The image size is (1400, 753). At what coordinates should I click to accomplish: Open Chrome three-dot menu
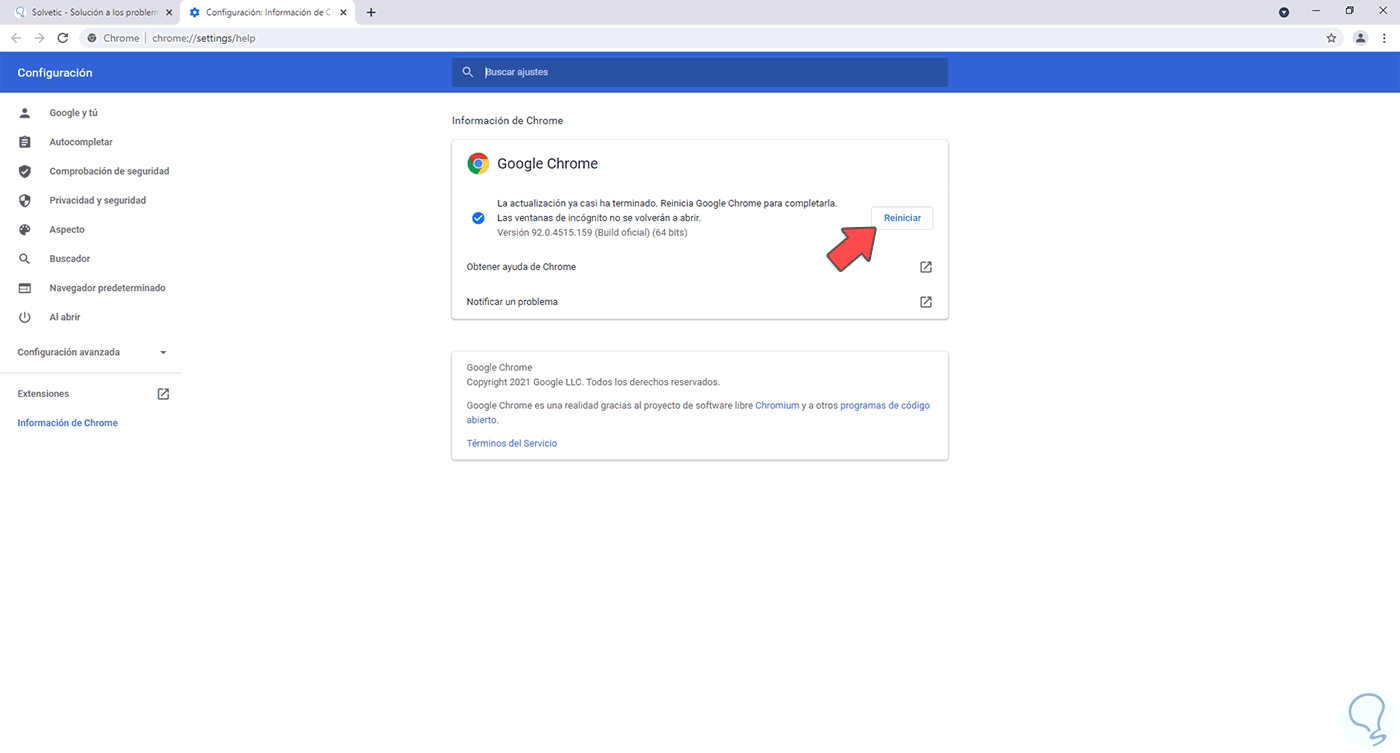point(1384,38)
